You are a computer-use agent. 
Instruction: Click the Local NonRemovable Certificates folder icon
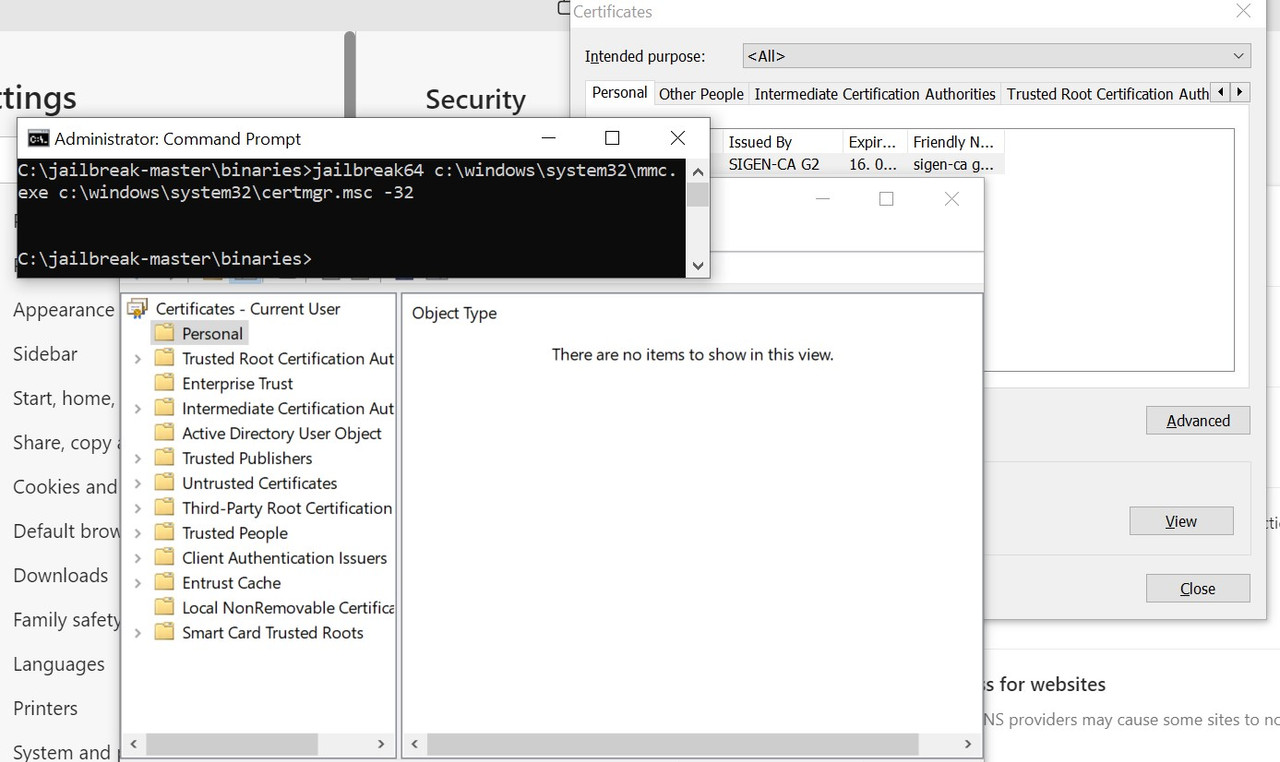164,608
